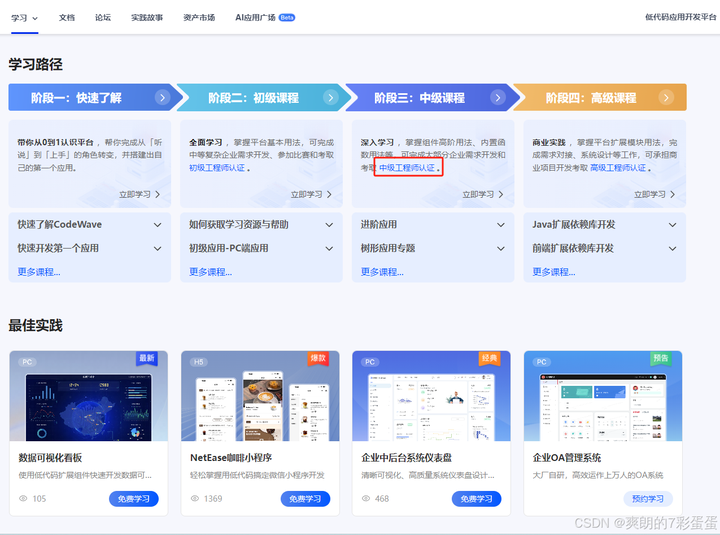Open the 初级工程师认证 link
The image size is (720, 535).
[x=217, y=168]
